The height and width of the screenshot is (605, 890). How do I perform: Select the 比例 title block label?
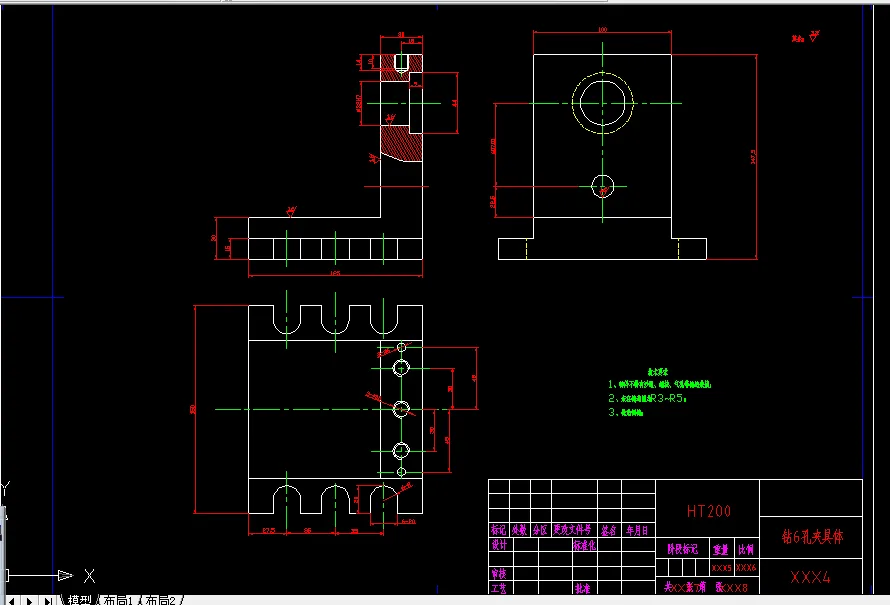(745, 549)
